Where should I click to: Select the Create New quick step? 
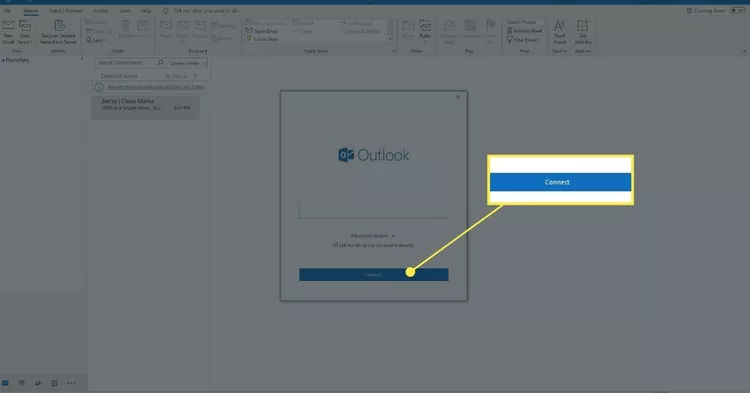pyautogui.click(x=262, y=39)
